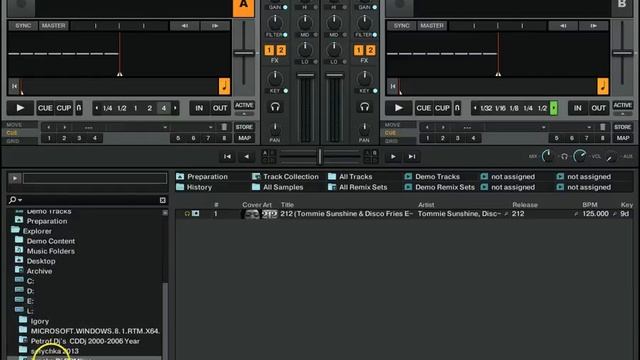Open All Remix Sets favorite
This screenshot has height=360, width=640.
pos(358,187)
